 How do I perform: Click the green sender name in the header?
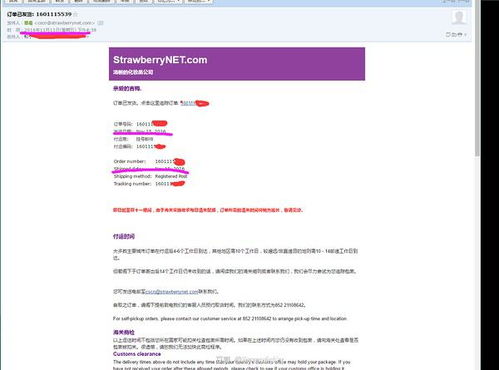point(28,23)
